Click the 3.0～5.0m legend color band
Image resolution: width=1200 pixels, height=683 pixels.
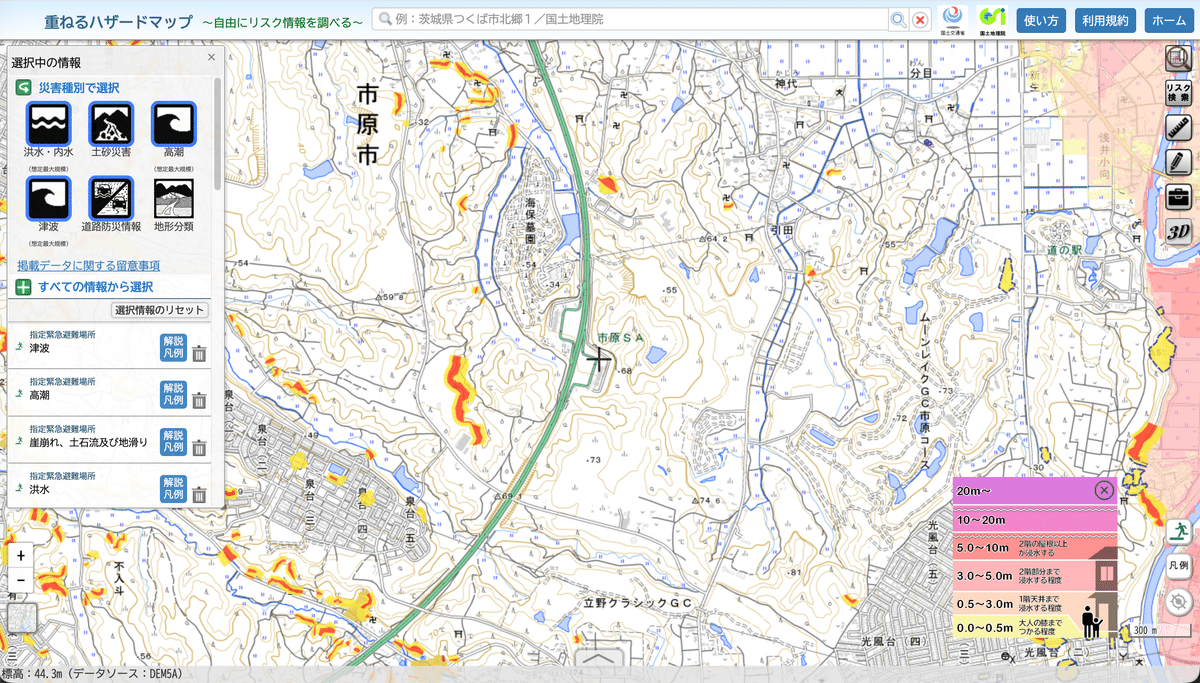(x=1034, y=575)
